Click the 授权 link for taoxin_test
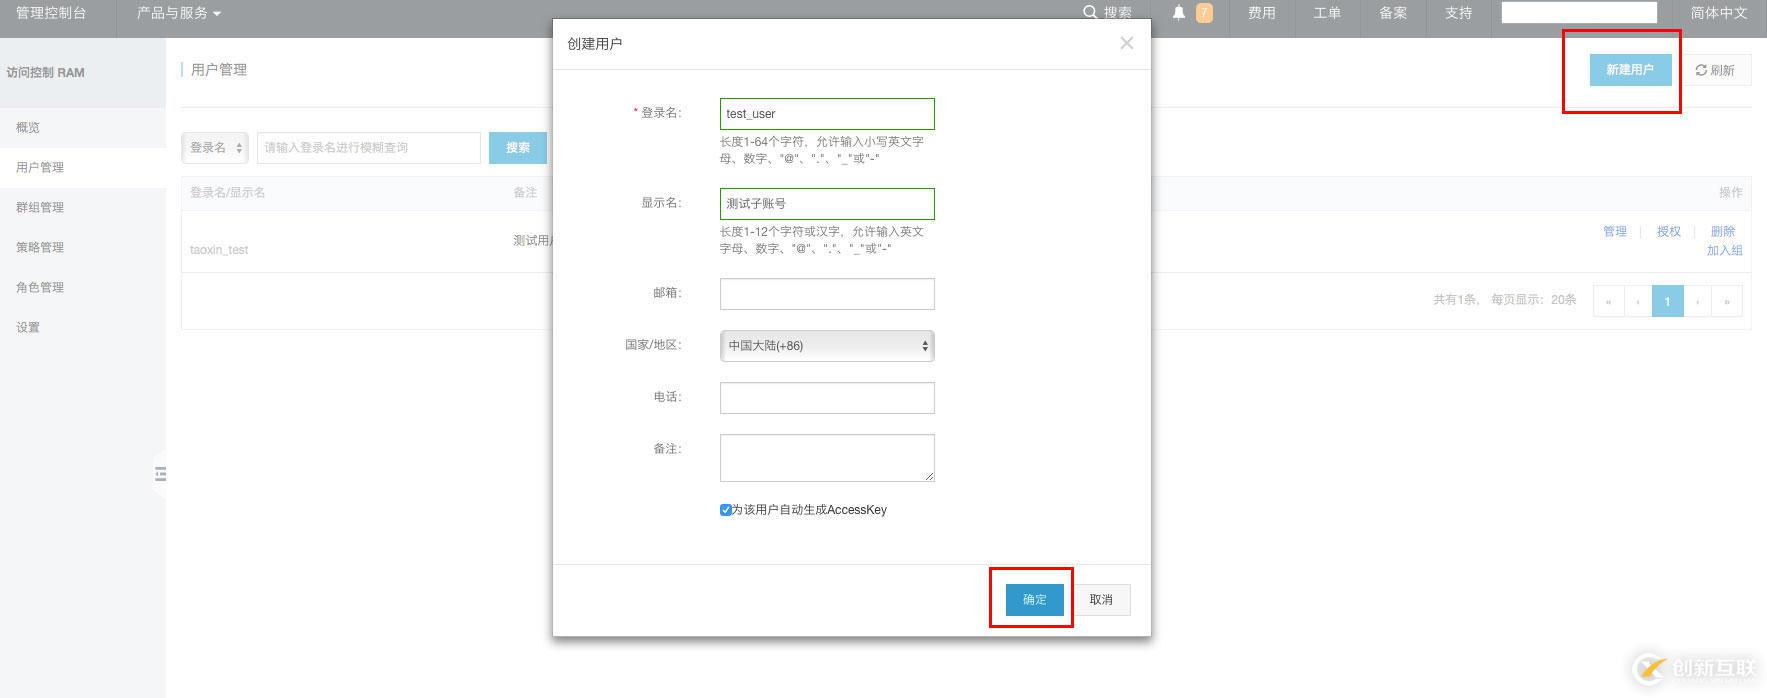The height and width of the screenshot is (698, 1767). point(1669,232)
